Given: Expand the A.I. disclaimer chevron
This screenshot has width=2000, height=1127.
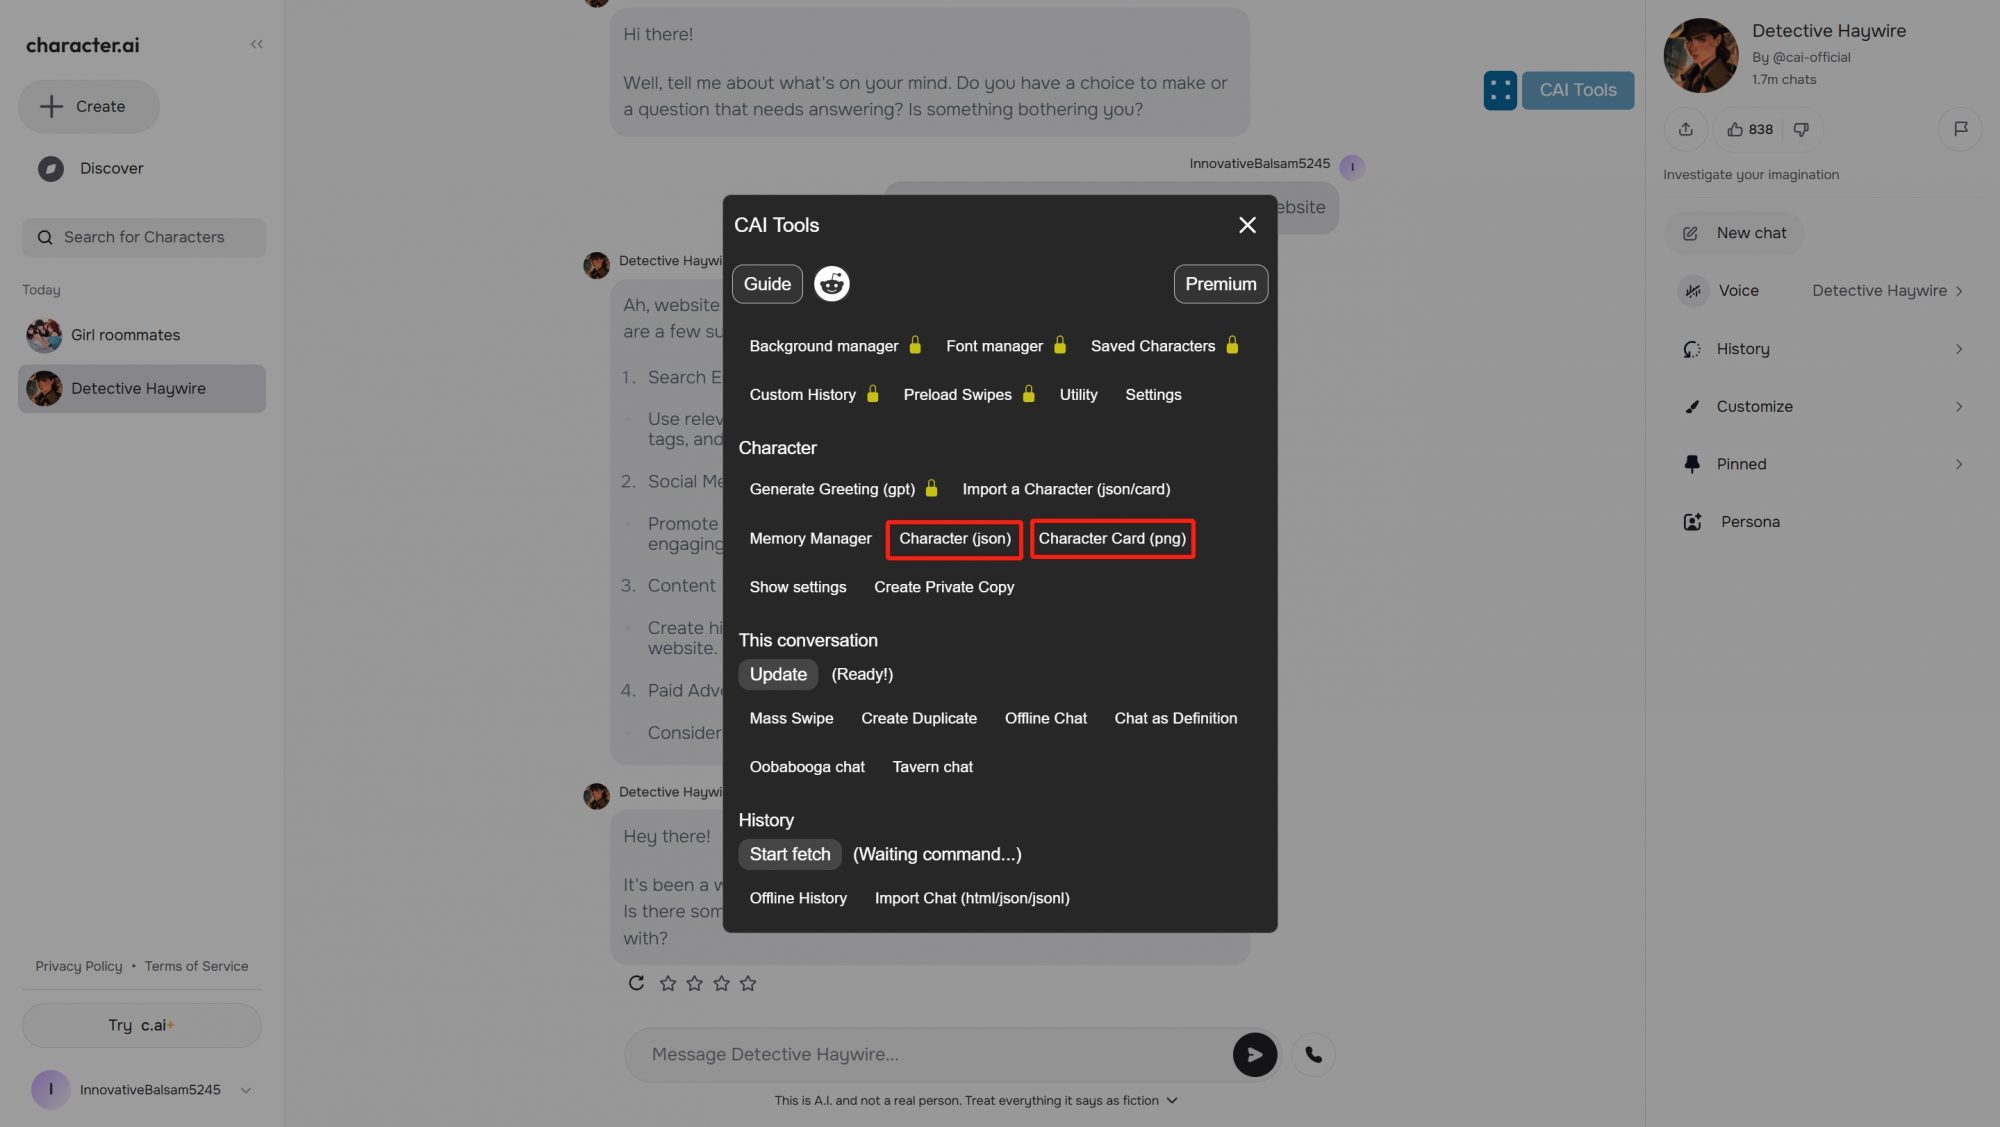Looking at the screenshot, I should tap(1172, 1100).
